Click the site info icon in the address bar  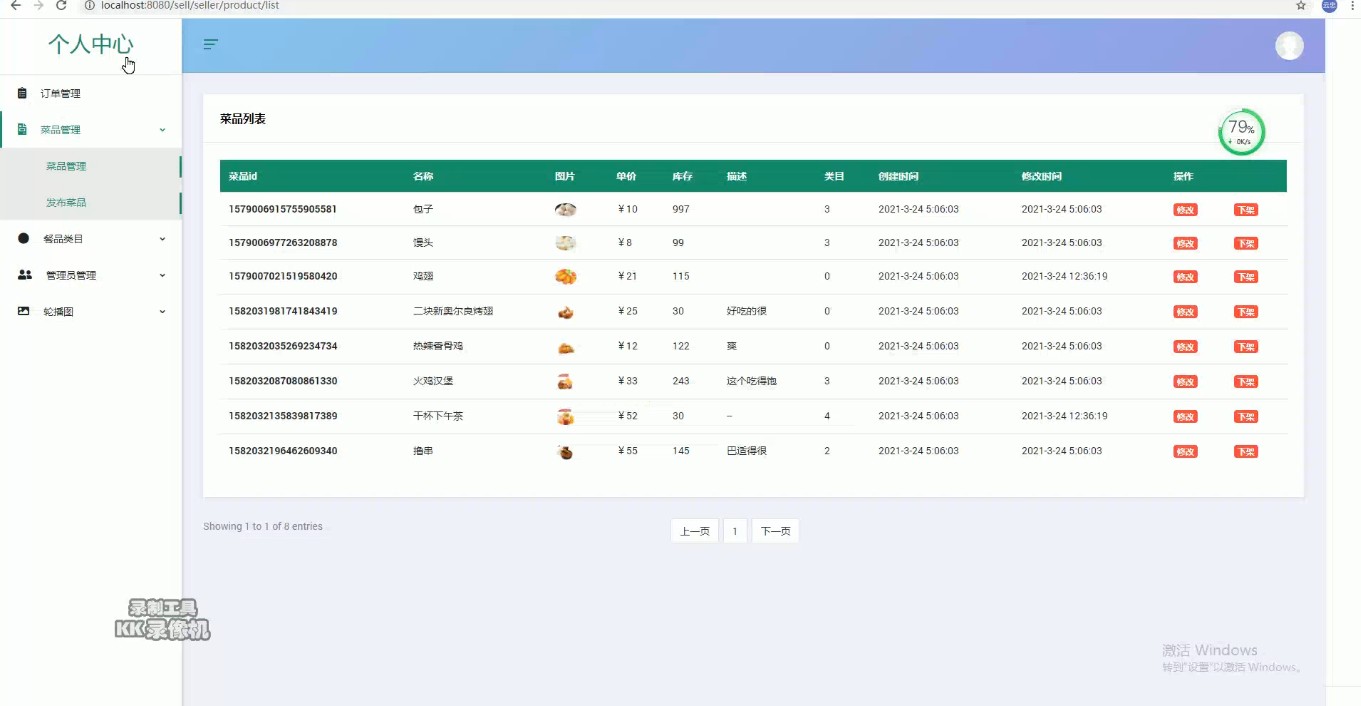click(89, 6)
